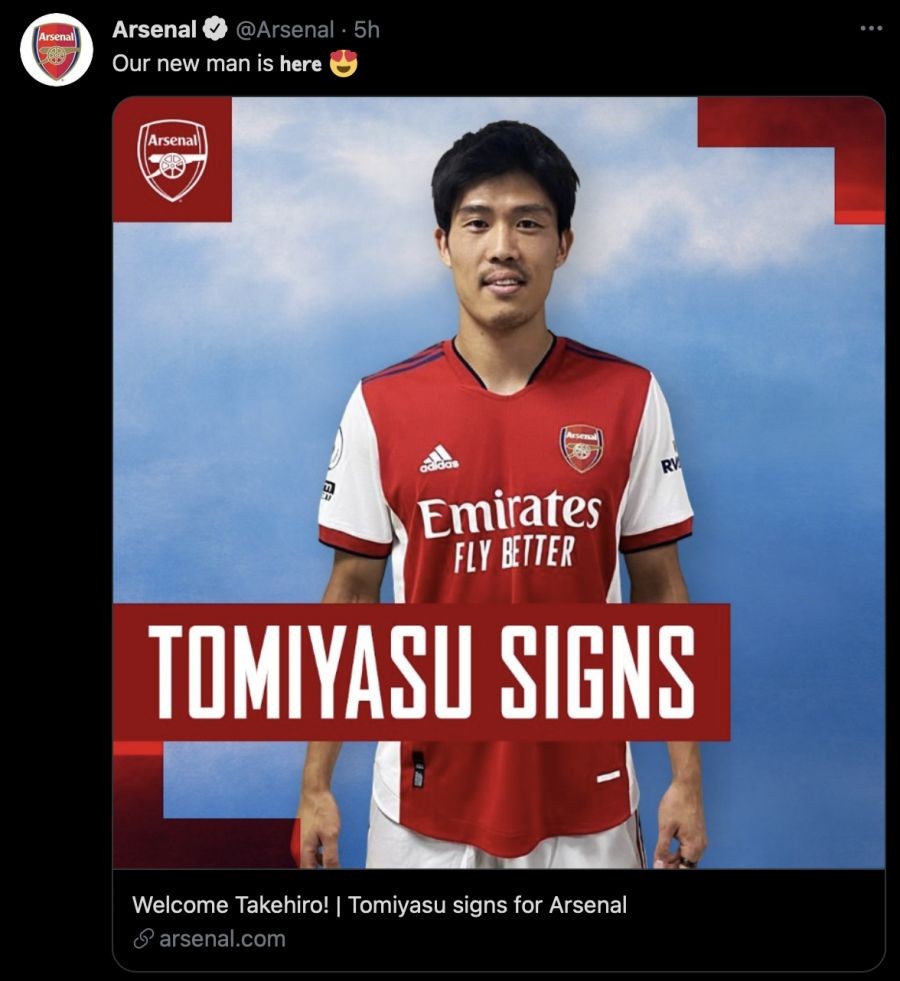Open the @Arsenal handle link
The width and height of the screenshot is (900, 981).
point(285,29)
